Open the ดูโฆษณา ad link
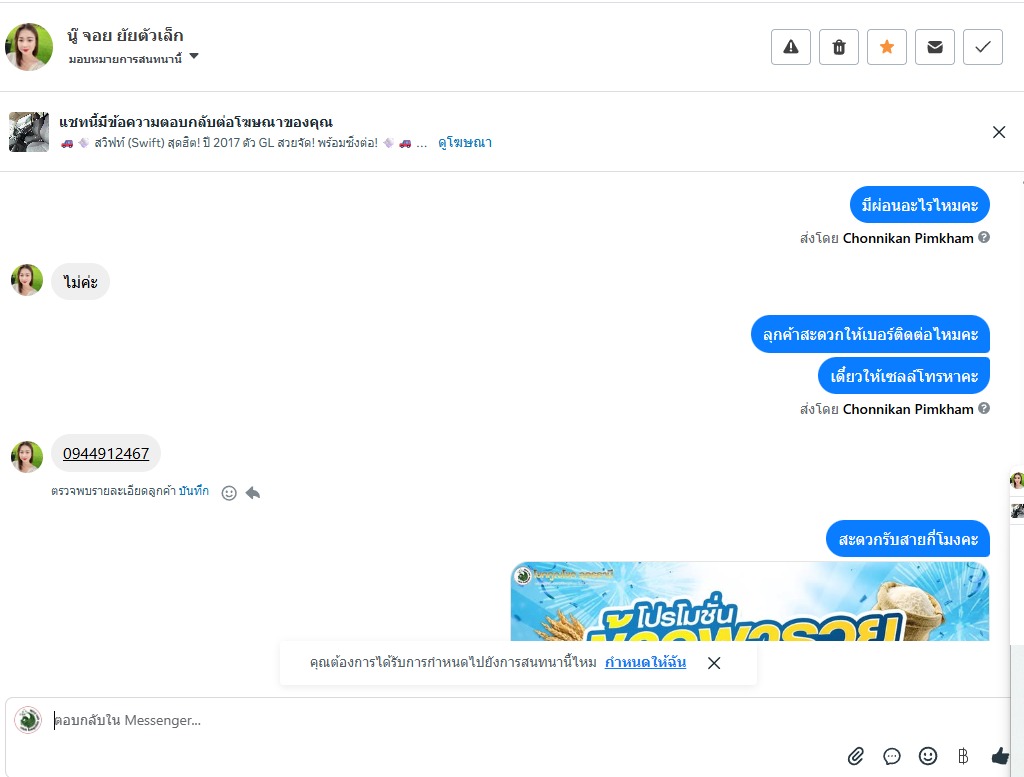The image size is (1024, 777). tap(464, 142)
